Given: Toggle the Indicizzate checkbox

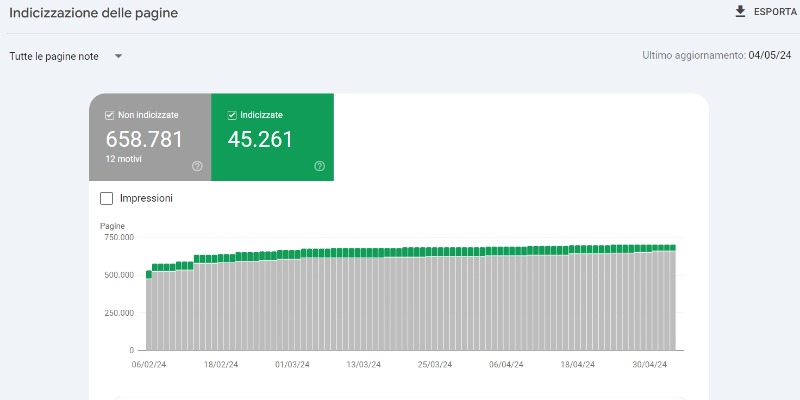Looking at the screenshot, I should click(232, 115).
